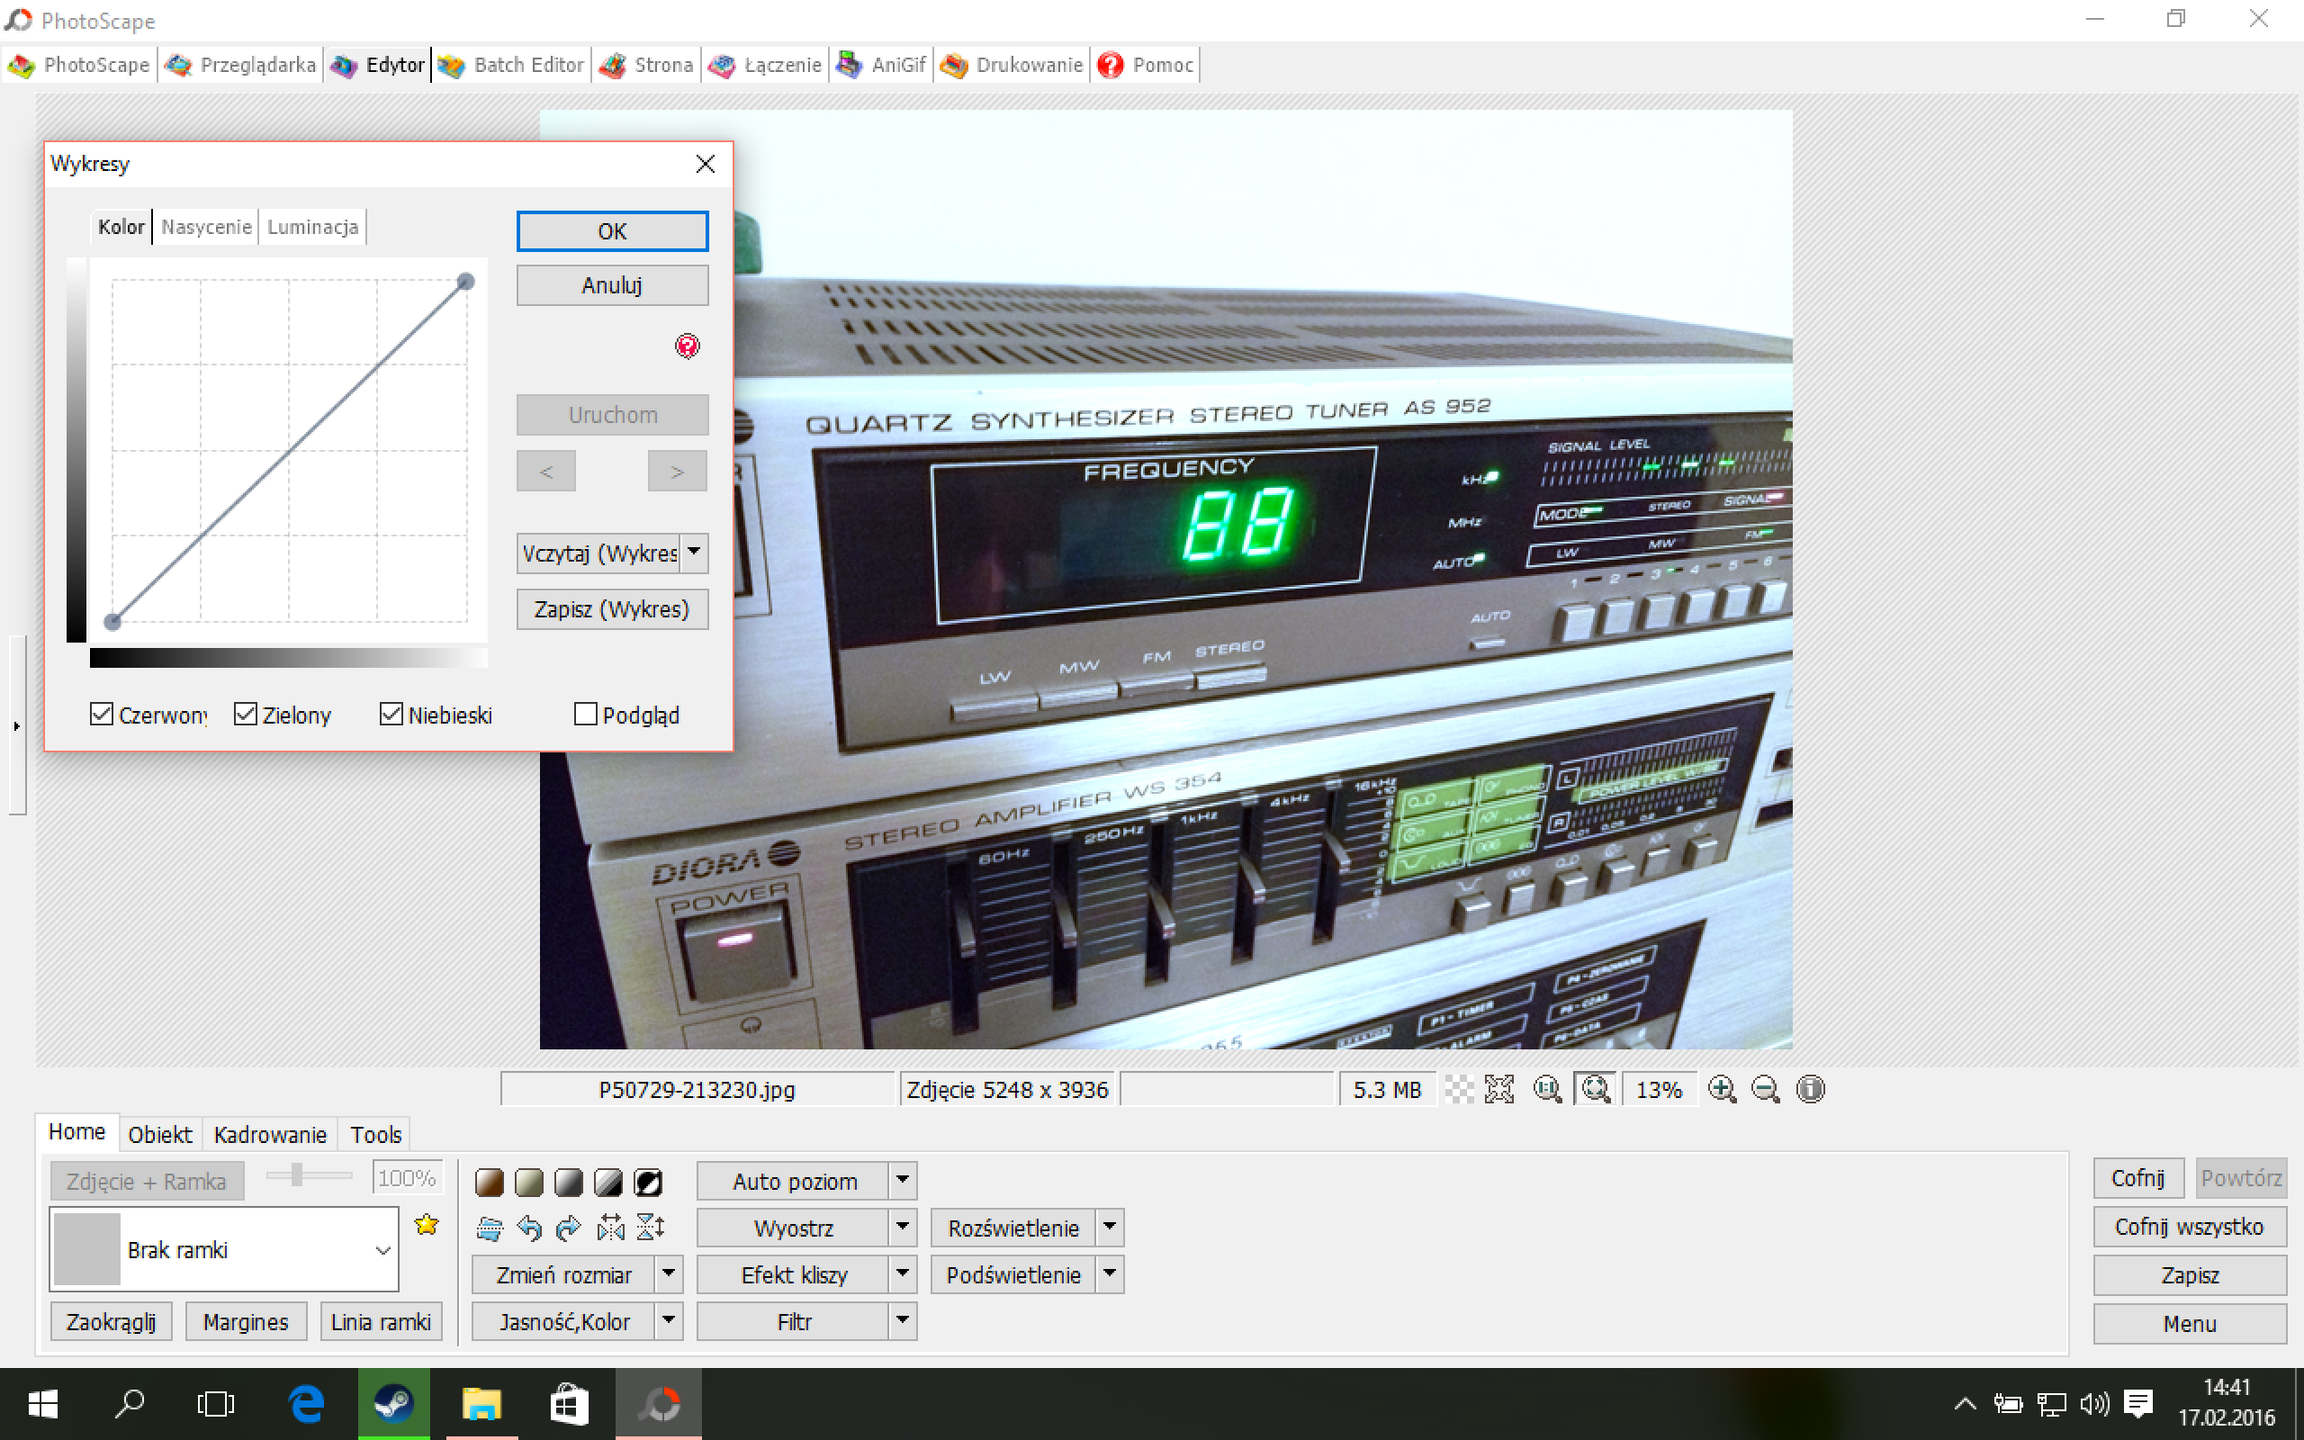Click the Cofnij wszystko button

click(x=2189, y=1227)
